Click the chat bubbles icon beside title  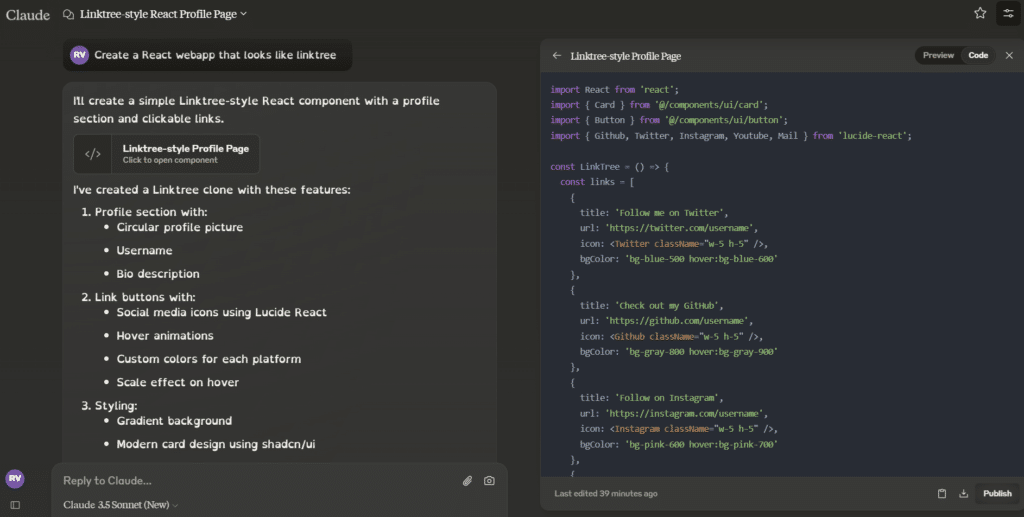point(69,14)
